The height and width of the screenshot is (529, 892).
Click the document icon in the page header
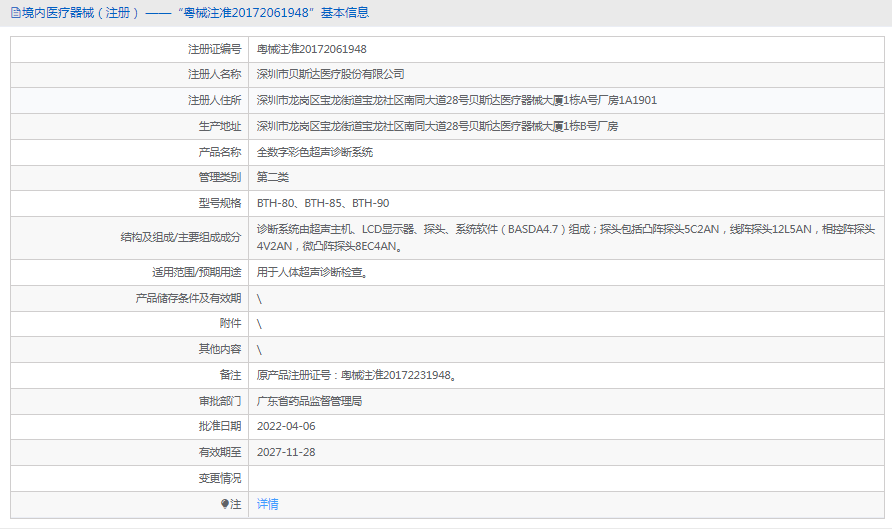click(x=15, y=13)
